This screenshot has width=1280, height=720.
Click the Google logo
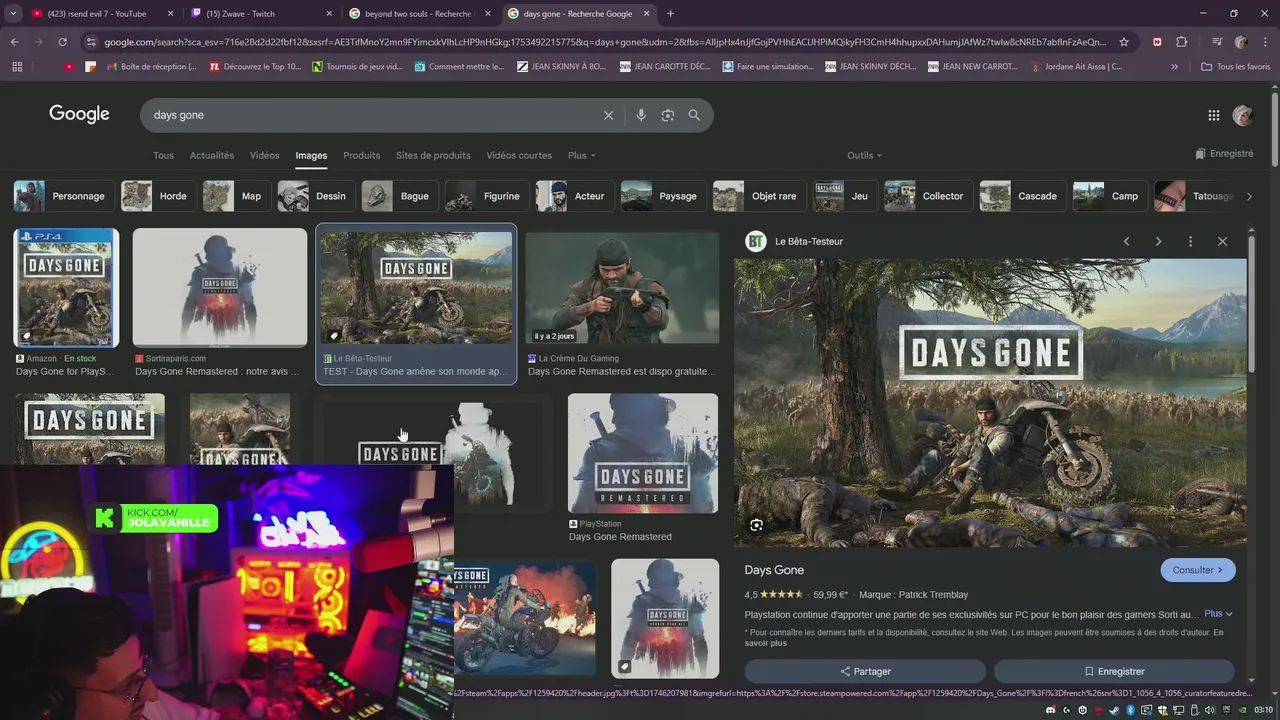[x=79, y=114]
